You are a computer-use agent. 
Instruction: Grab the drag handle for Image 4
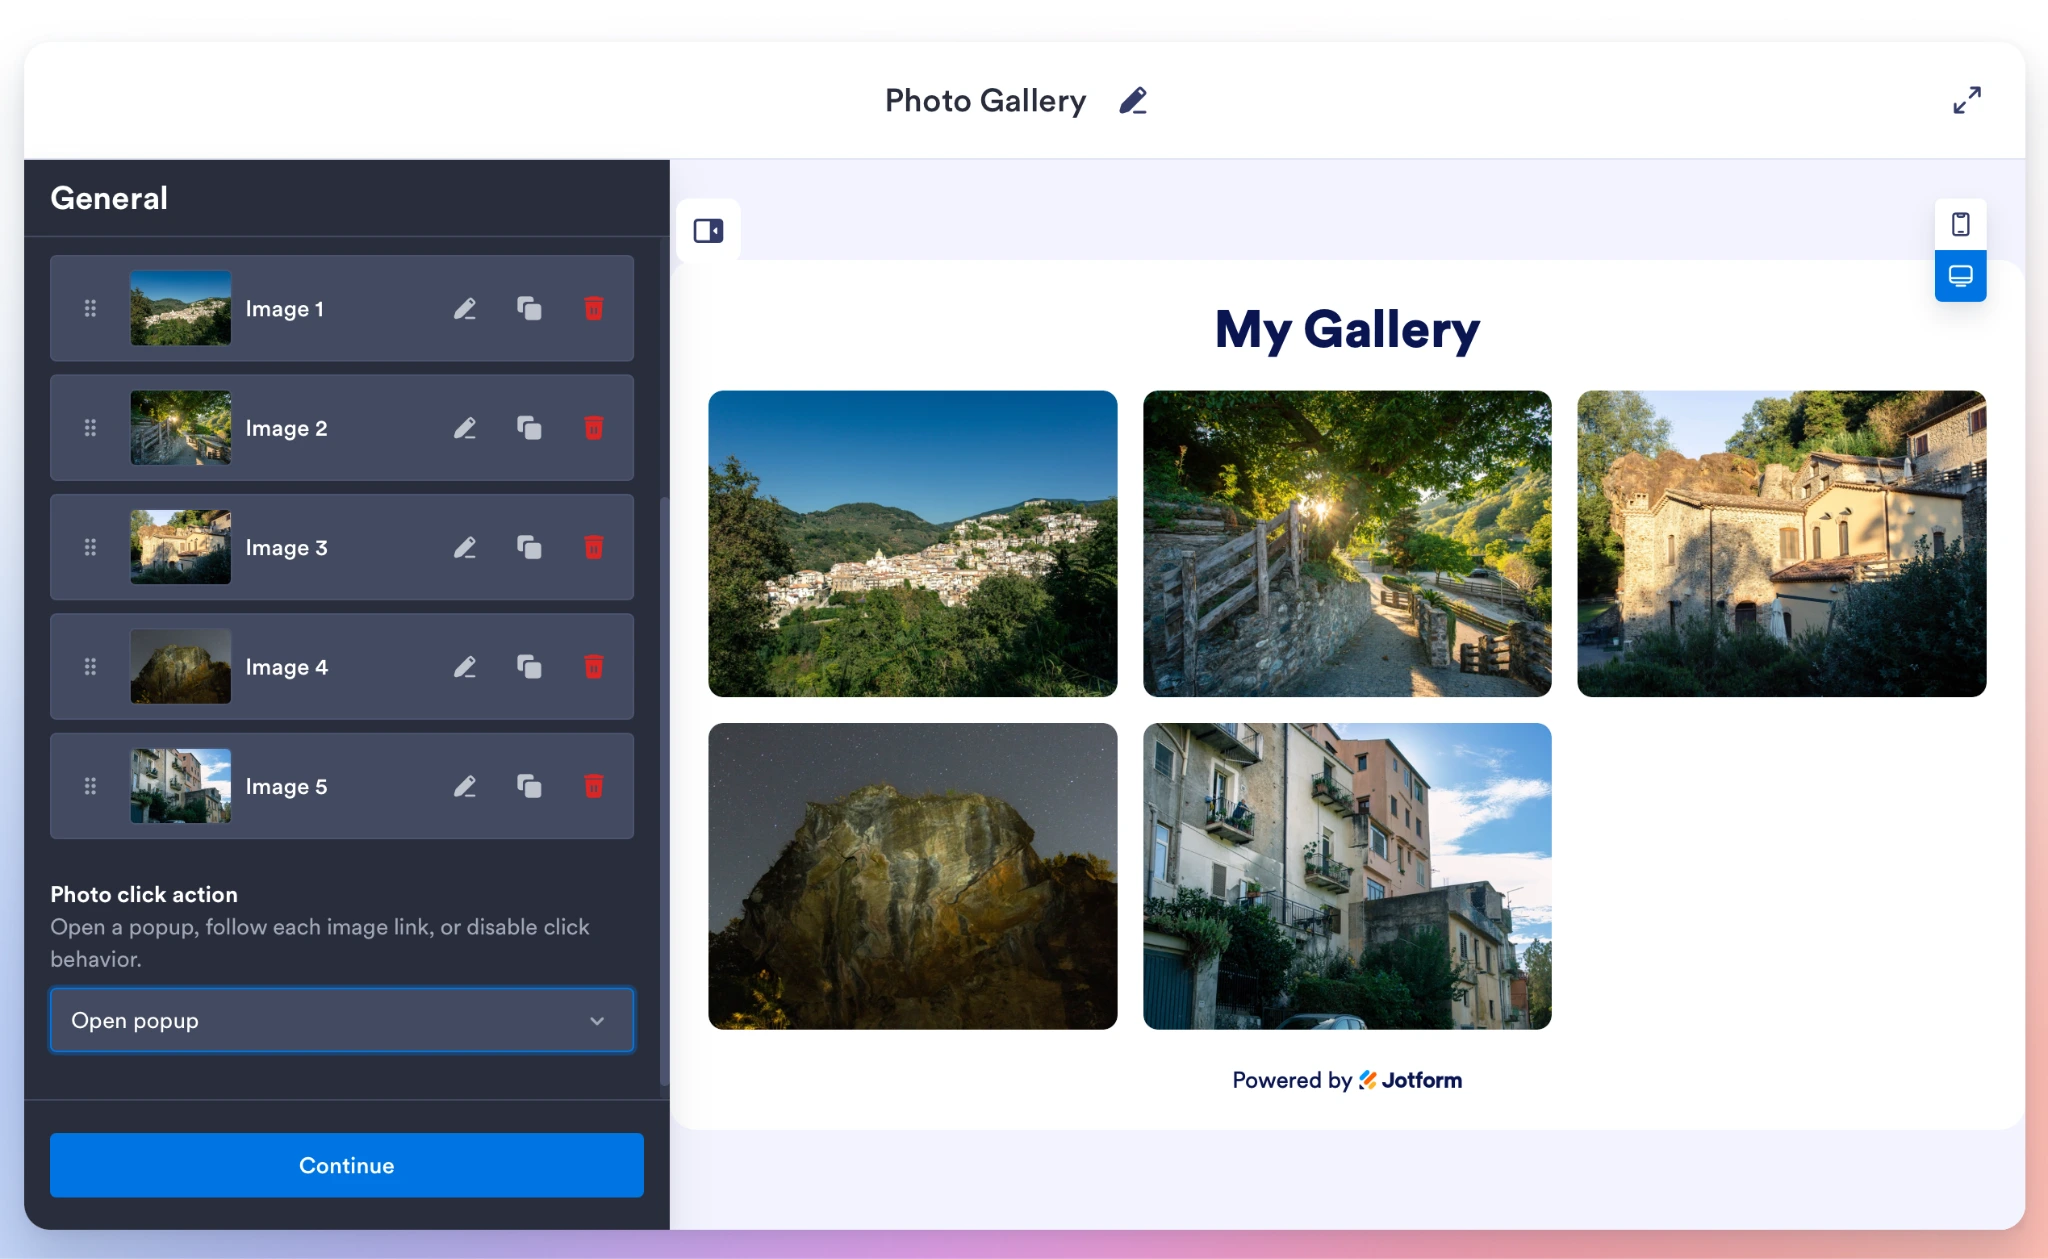90,666
